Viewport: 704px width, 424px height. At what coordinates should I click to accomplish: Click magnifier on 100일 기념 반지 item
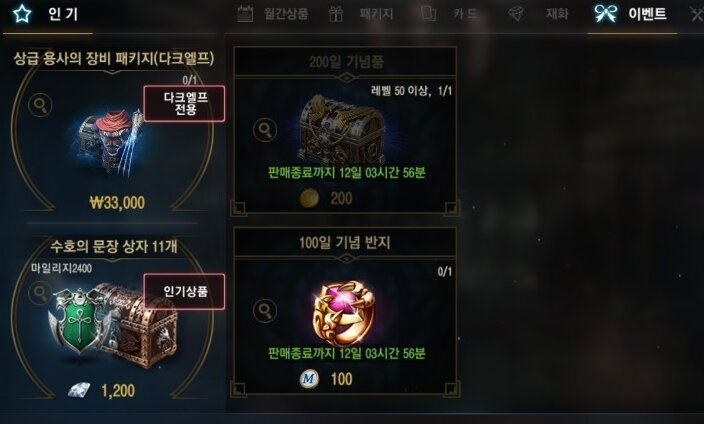pos(265,310)
